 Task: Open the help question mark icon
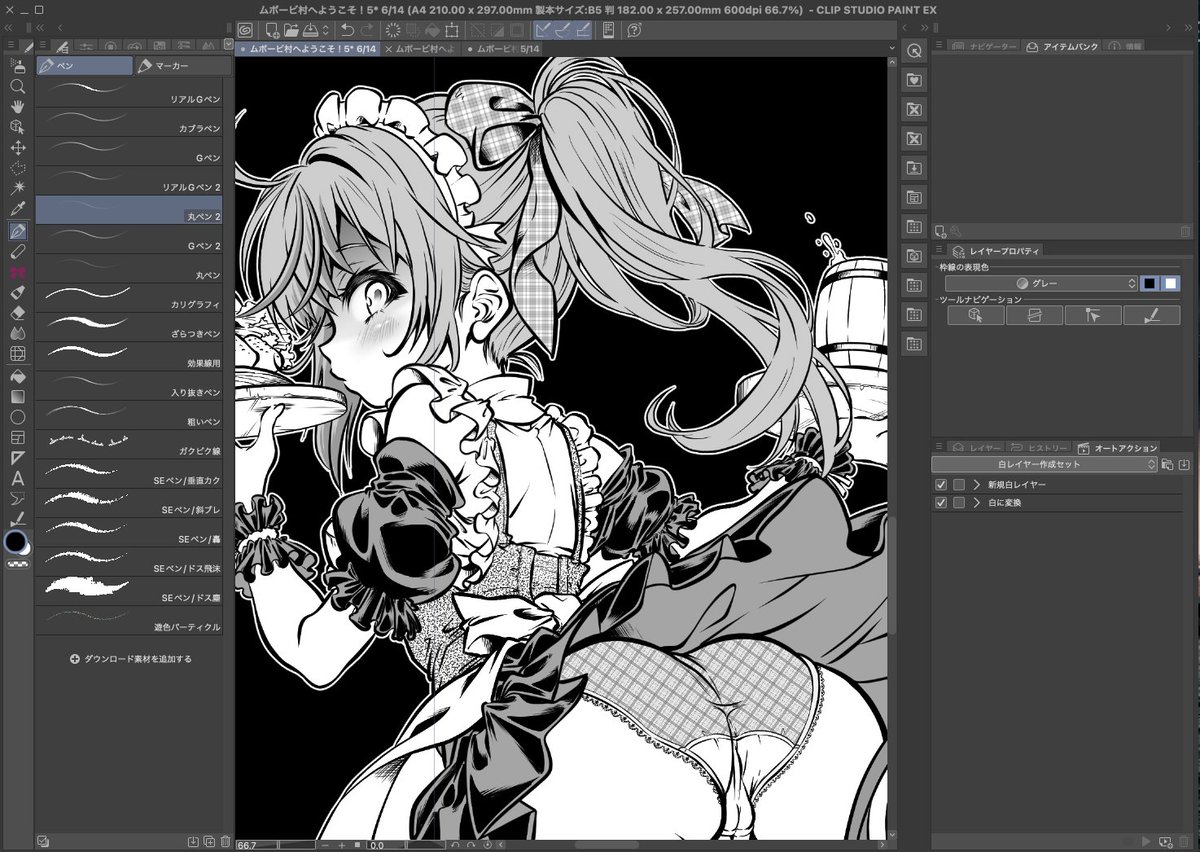(634, 29)
